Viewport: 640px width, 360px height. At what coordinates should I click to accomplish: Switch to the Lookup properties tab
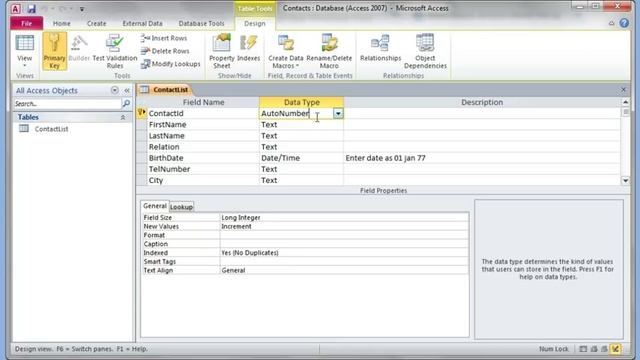[x=181, y=207]
